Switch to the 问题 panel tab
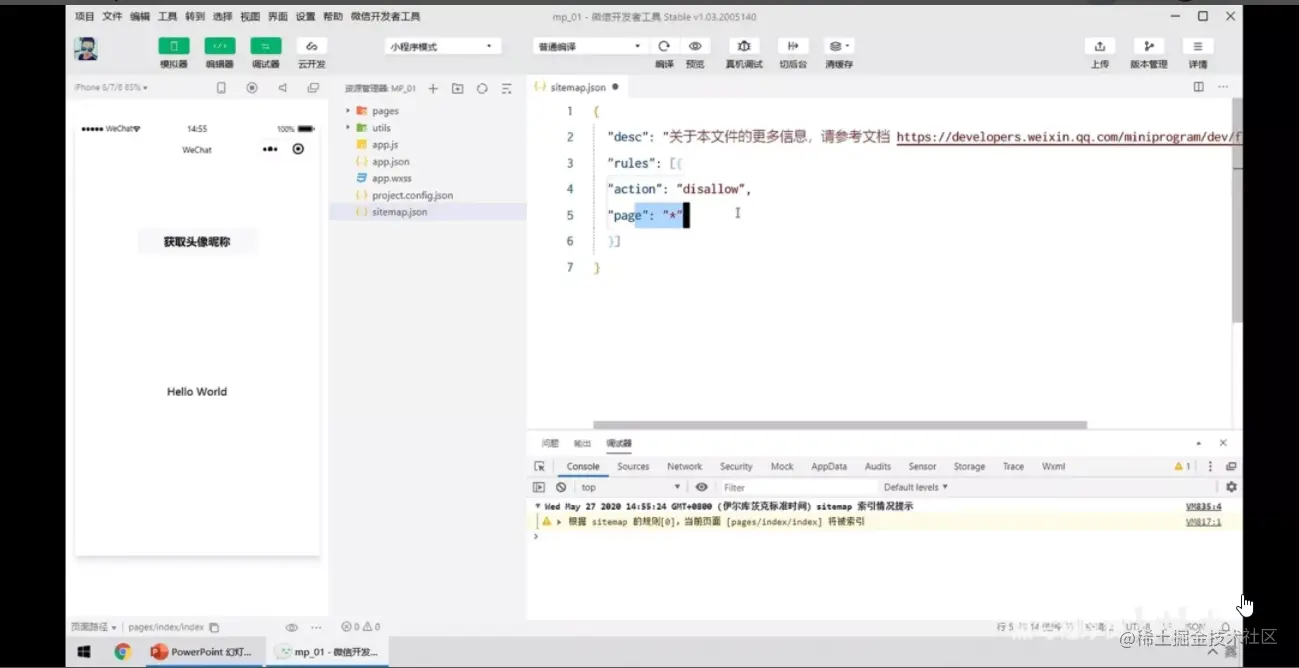 coord(550,443)
